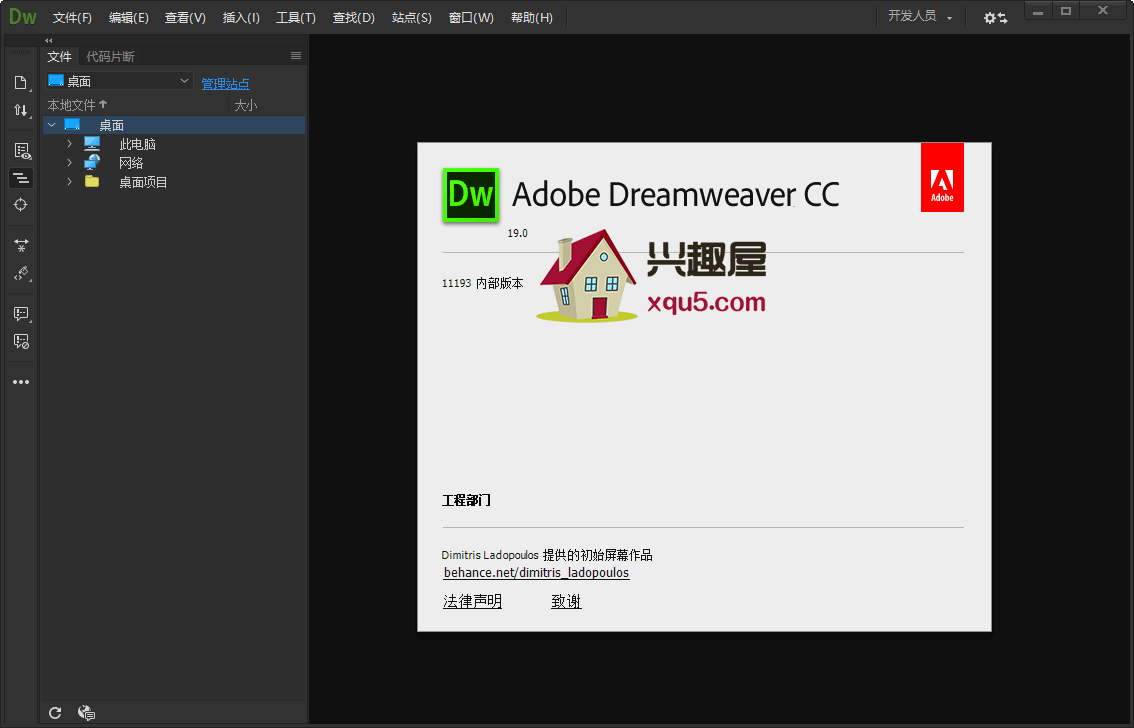1134x728 pixels.
Task: Click the File Management arrows icon
Action: (x=20, y=110)
